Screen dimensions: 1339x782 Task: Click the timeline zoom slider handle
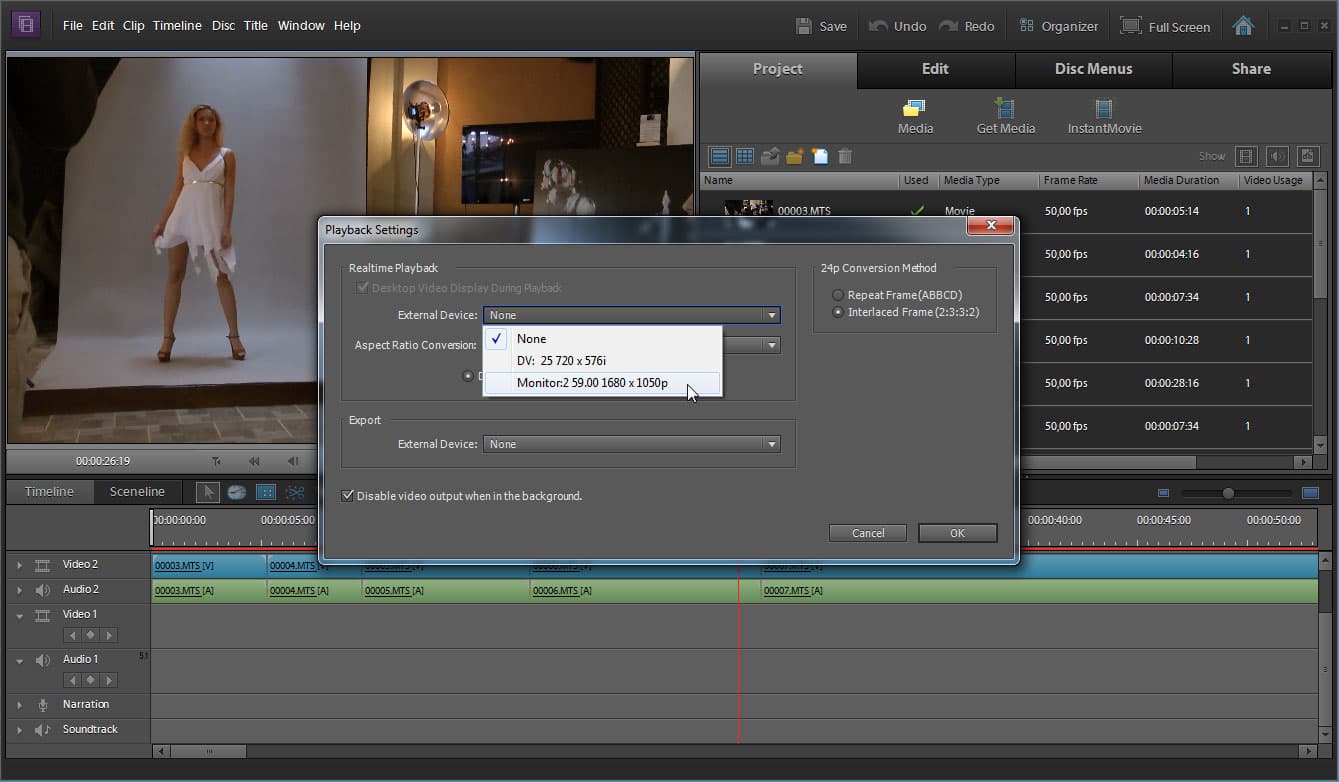(x=1228, y=493)
